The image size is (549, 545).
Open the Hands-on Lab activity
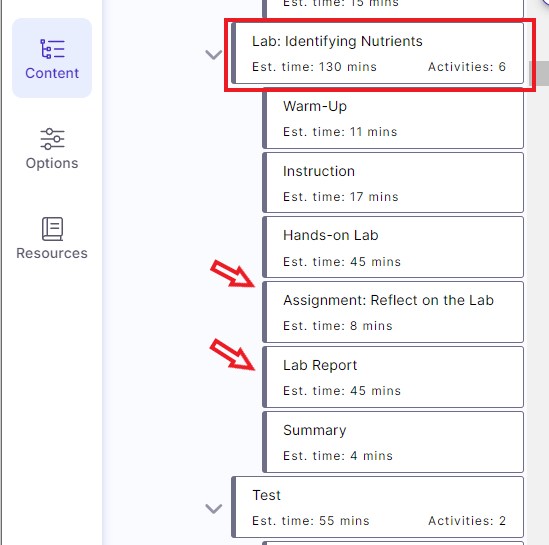point(393,247)
